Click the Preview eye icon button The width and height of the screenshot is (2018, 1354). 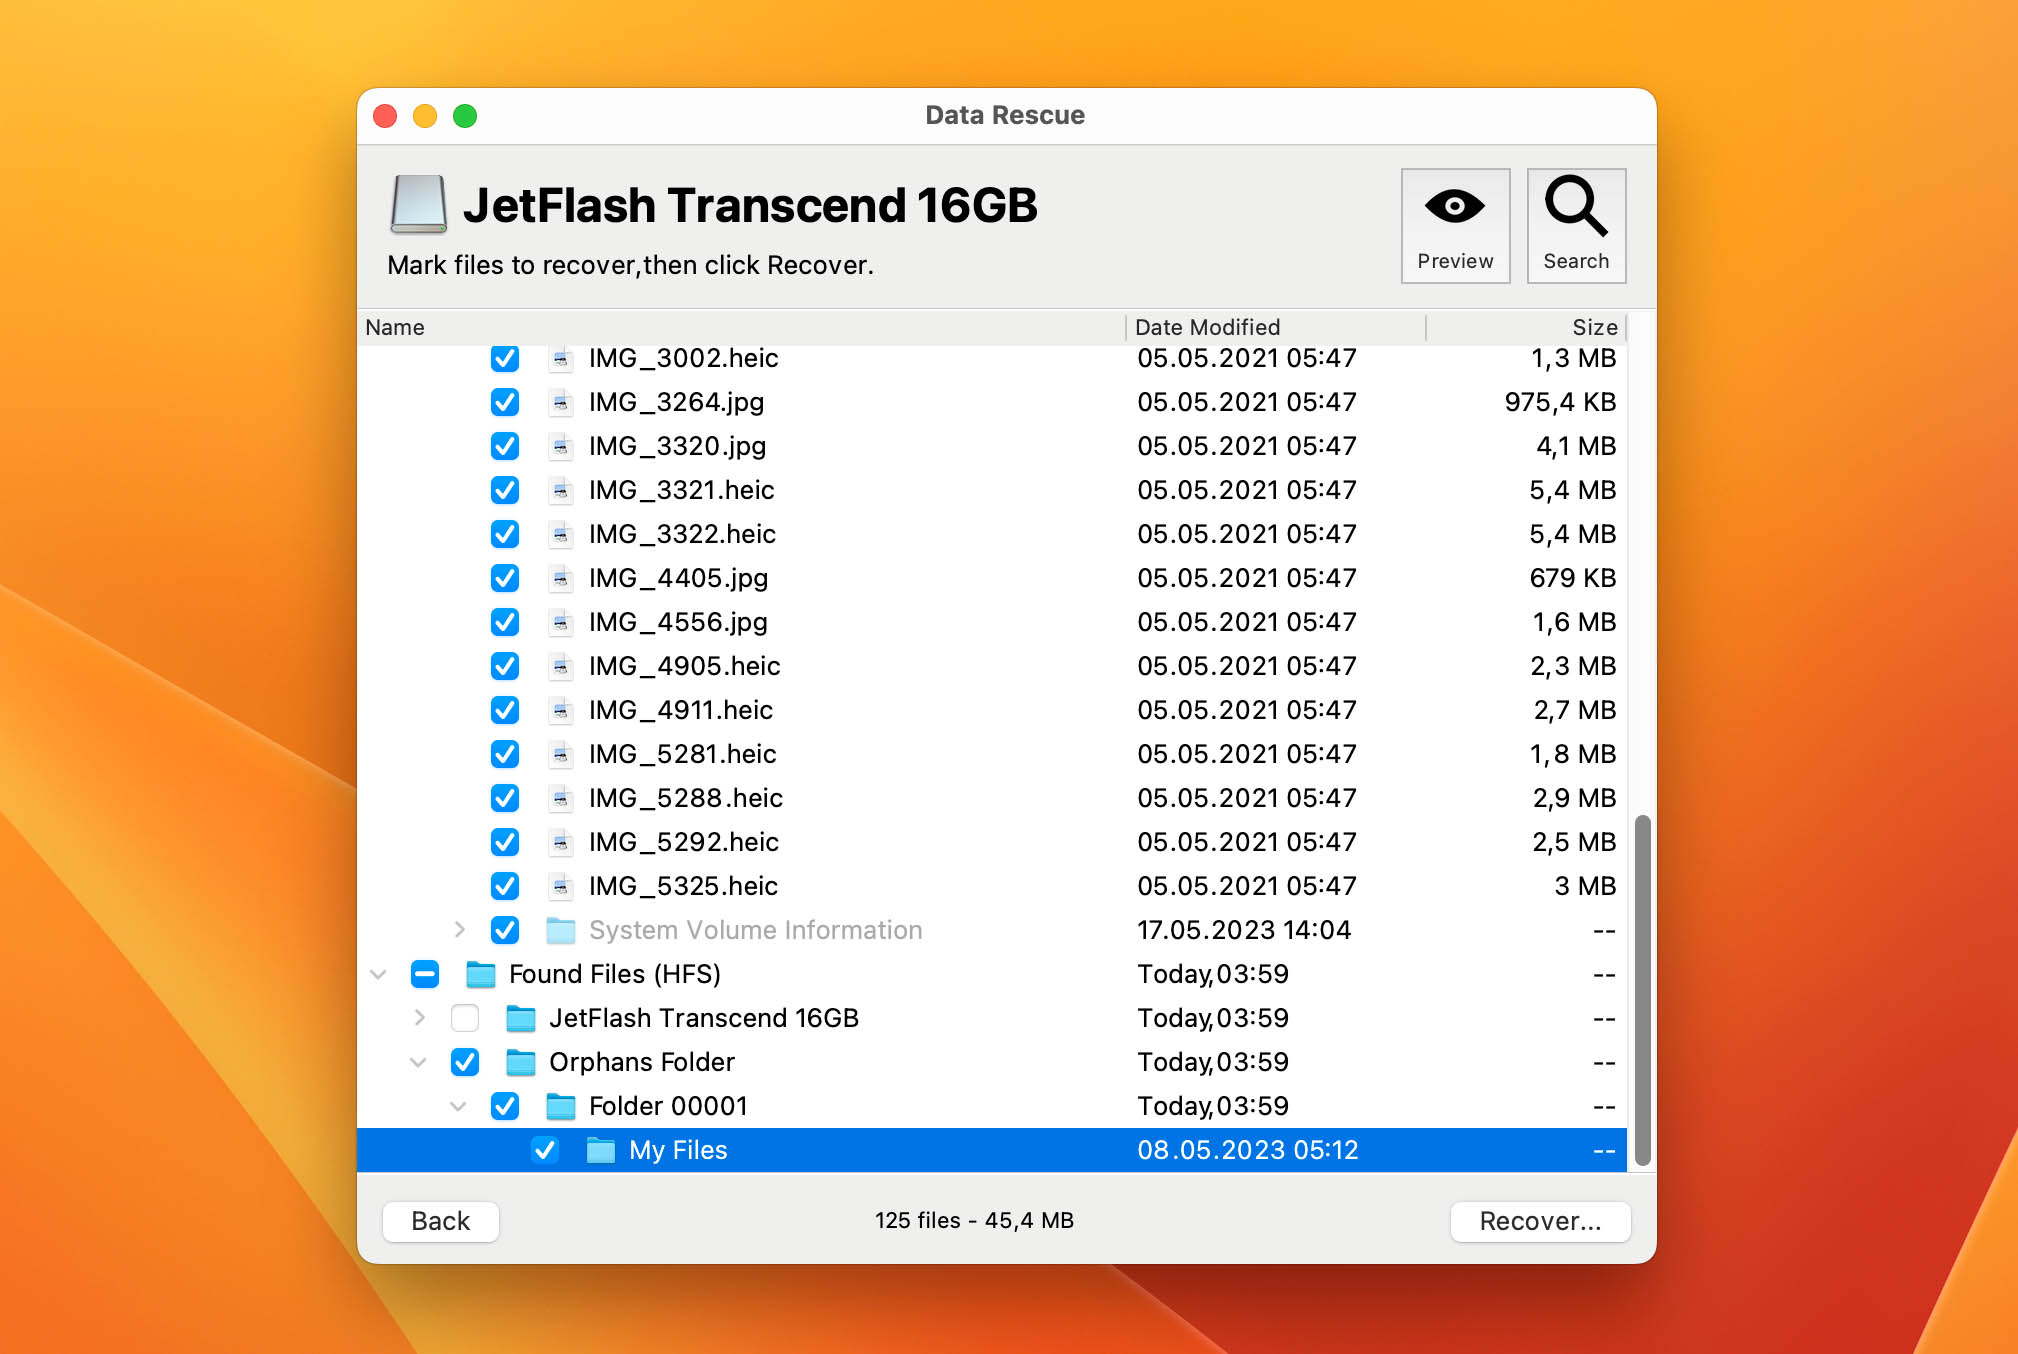coord(1455,226)
